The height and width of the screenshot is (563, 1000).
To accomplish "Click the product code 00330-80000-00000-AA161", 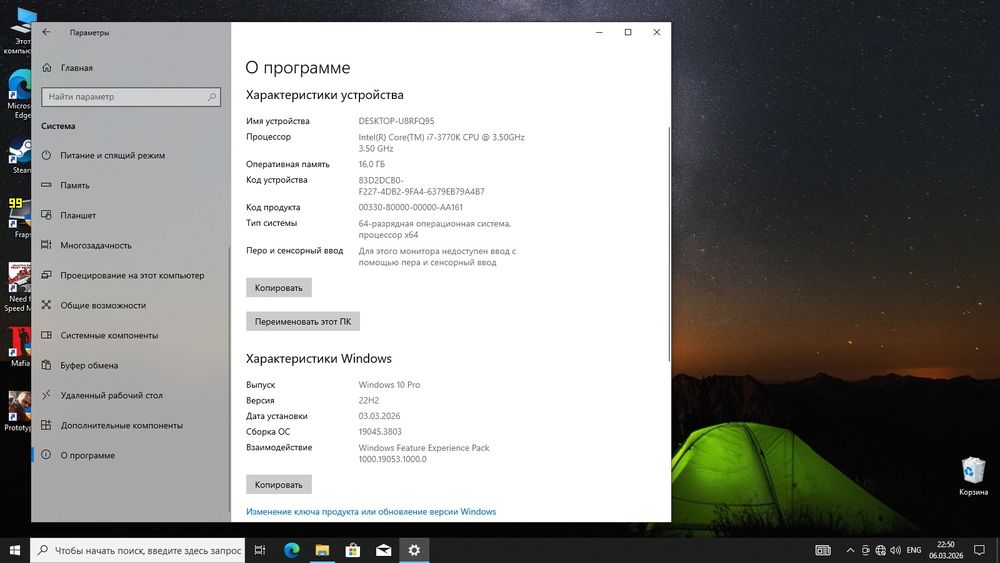I will tap(410, 207).
